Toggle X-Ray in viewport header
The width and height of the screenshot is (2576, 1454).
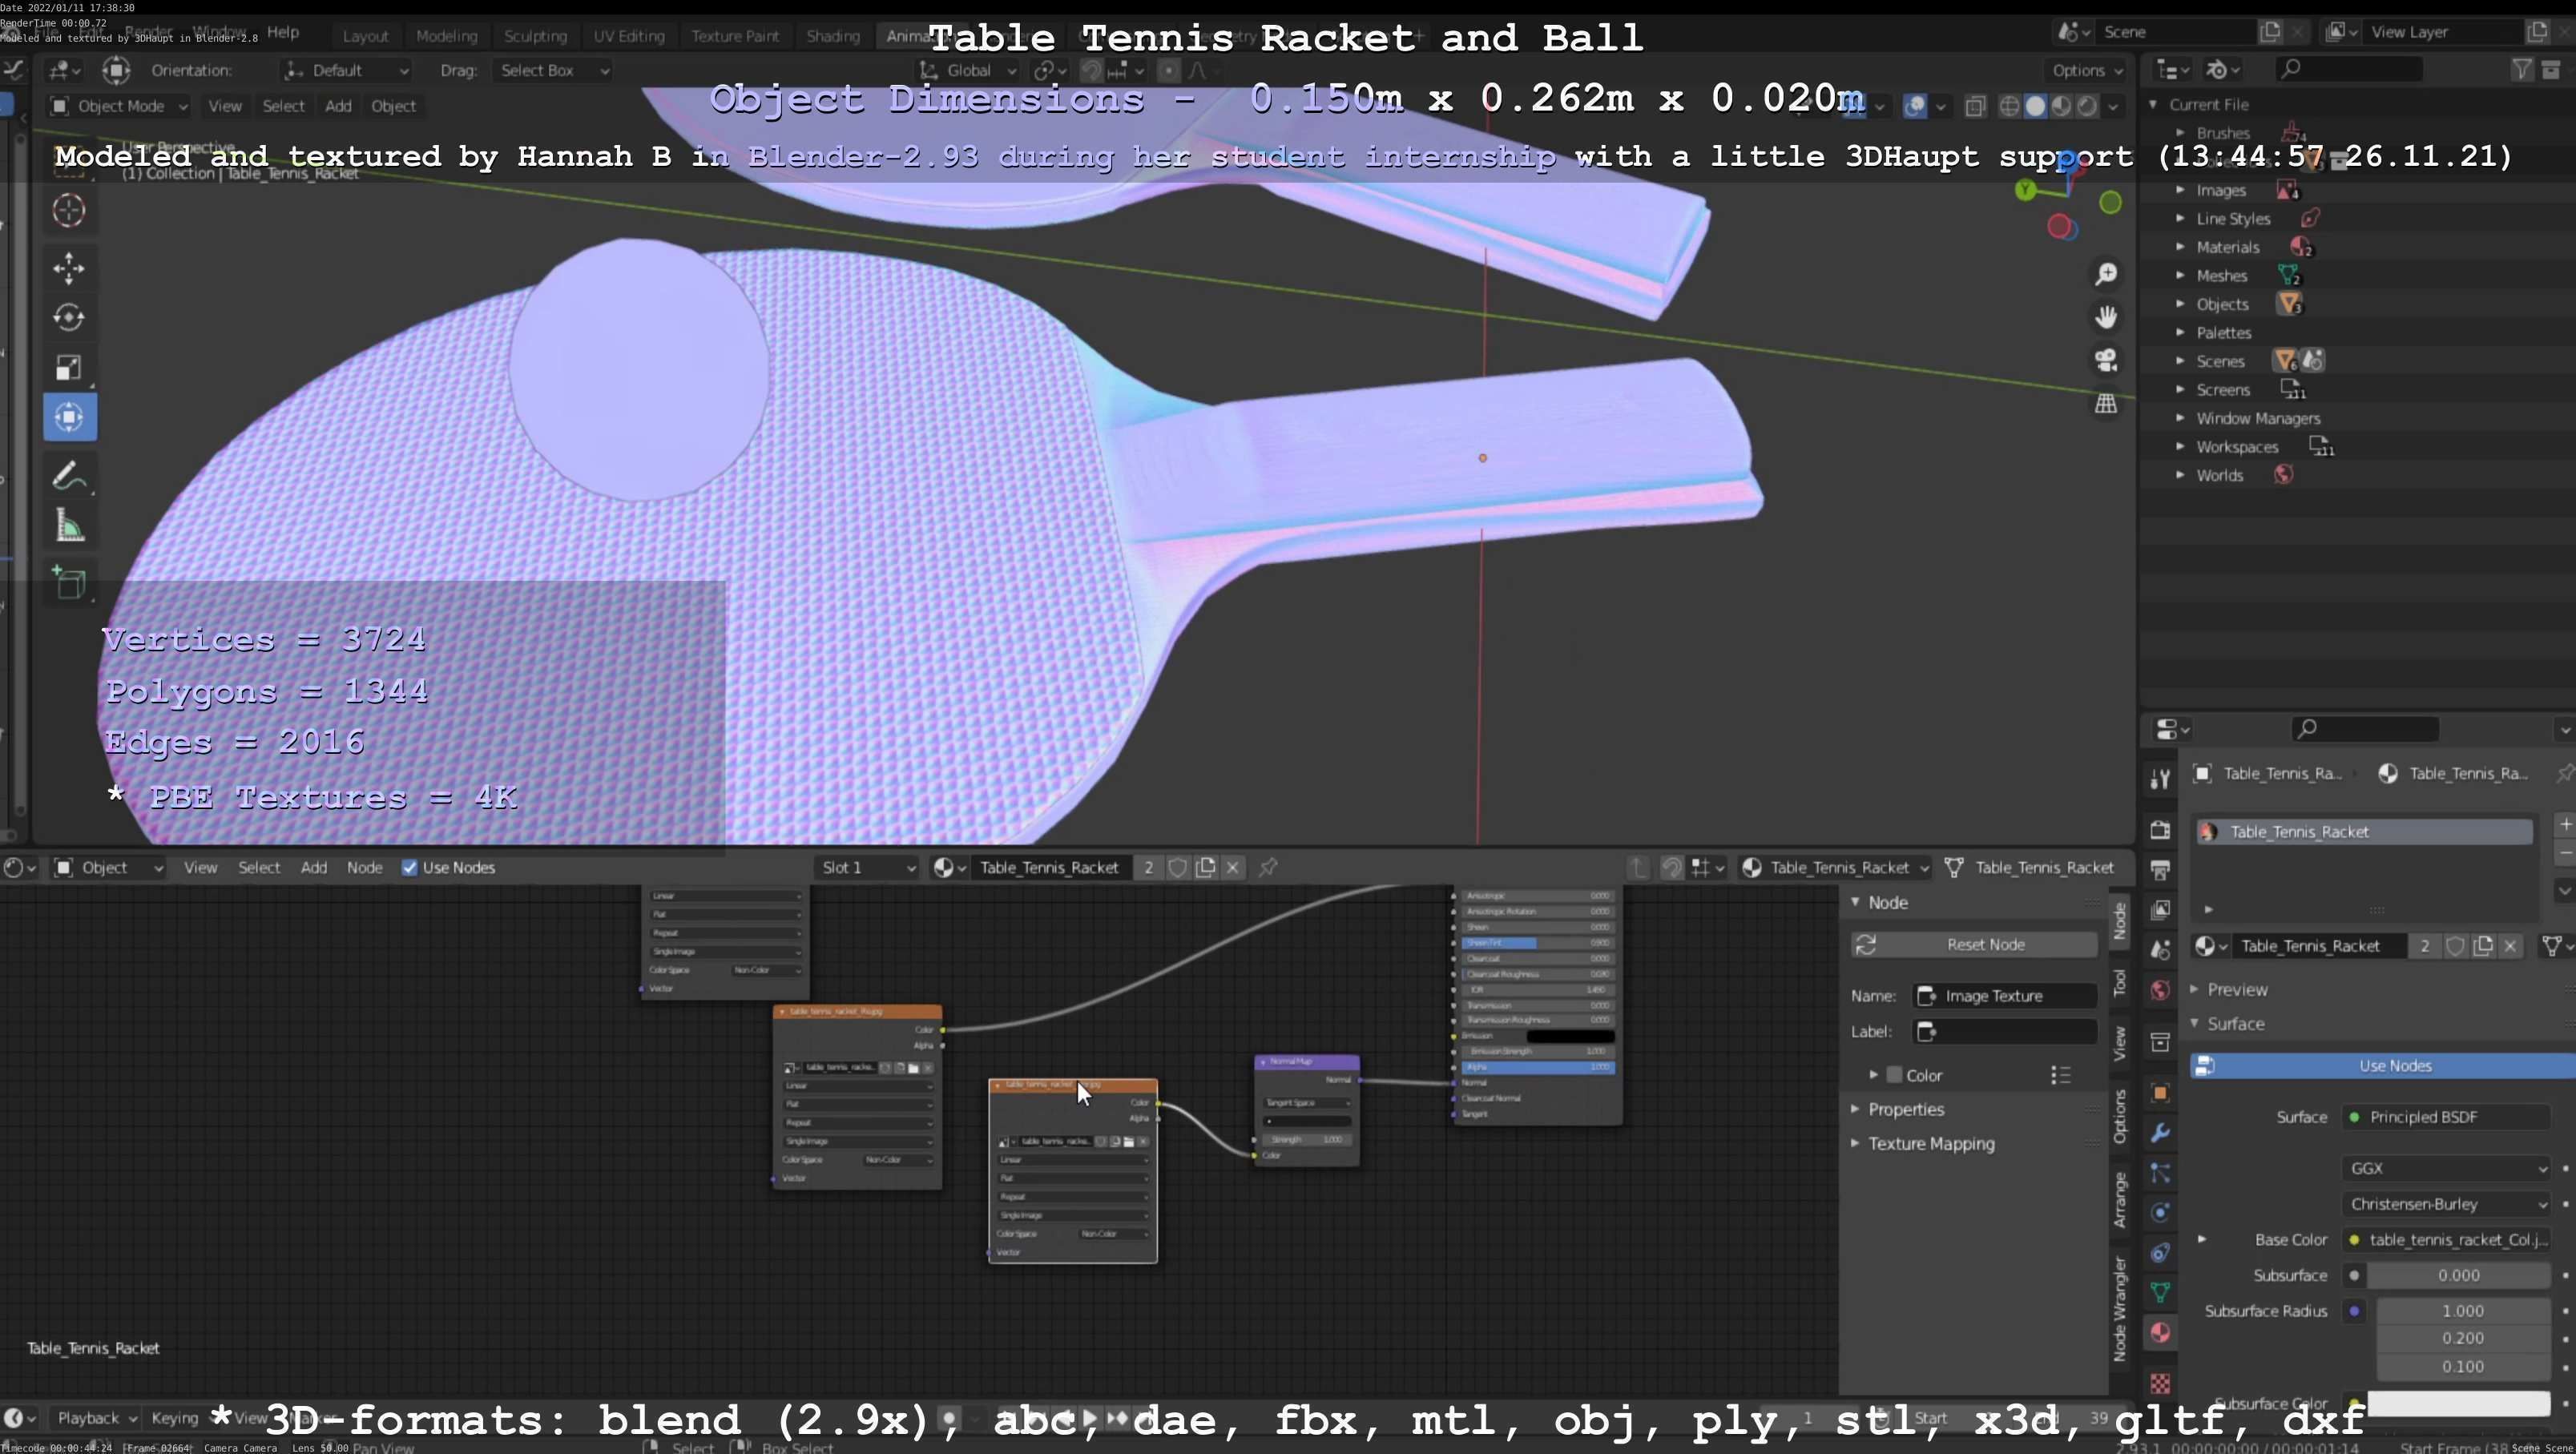(x=1975, y=106)
